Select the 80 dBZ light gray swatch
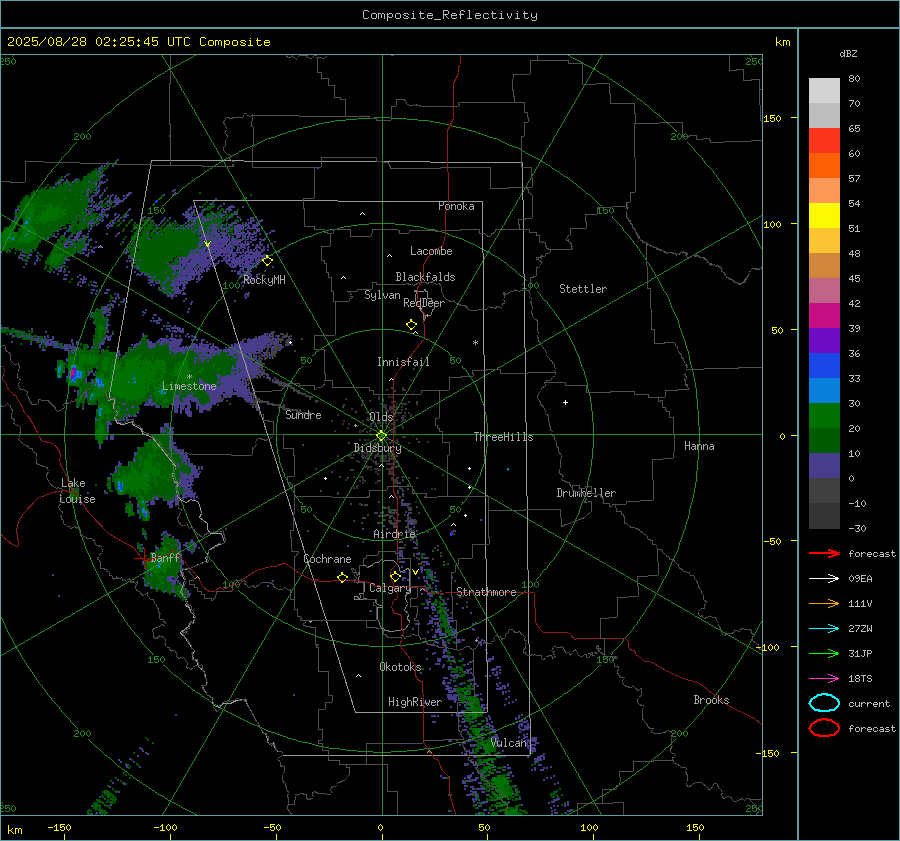The height and width of the screenshot is (841, 900). (824, 90)
